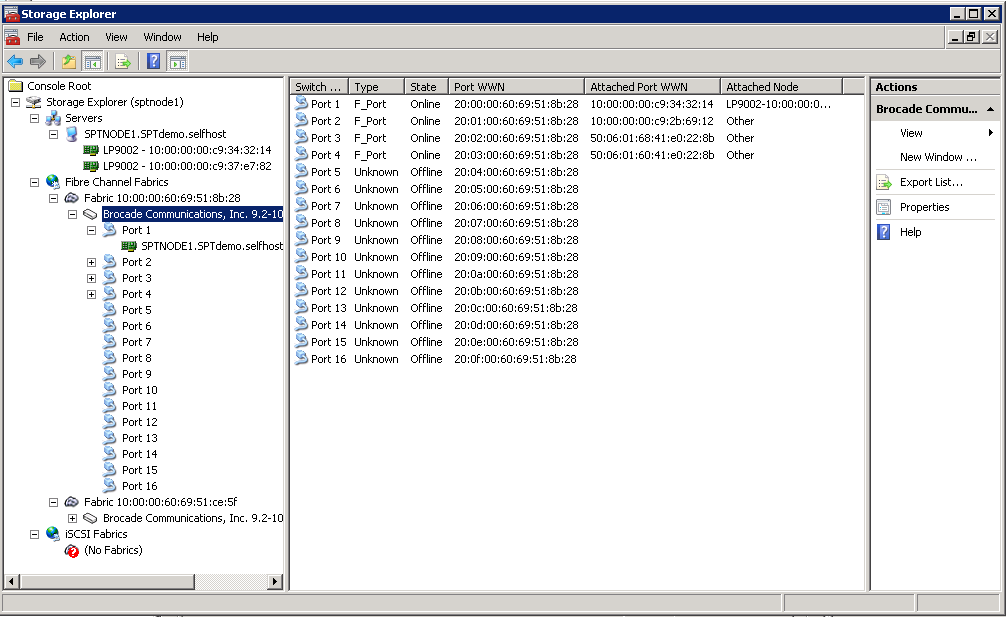
Task: Click the Back arrow toolbar icon
Action: pos(15,62)
